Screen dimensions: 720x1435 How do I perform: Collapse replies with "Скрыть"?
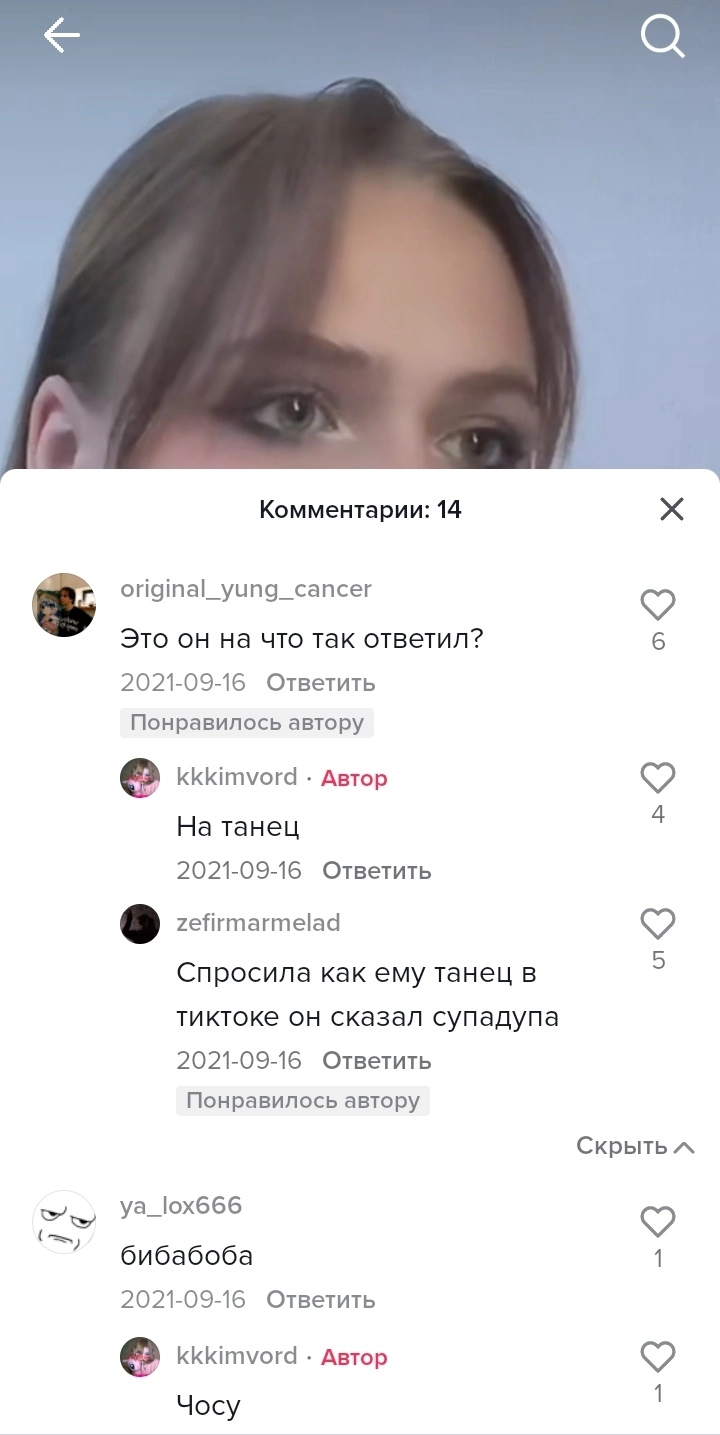[635, 1146]
